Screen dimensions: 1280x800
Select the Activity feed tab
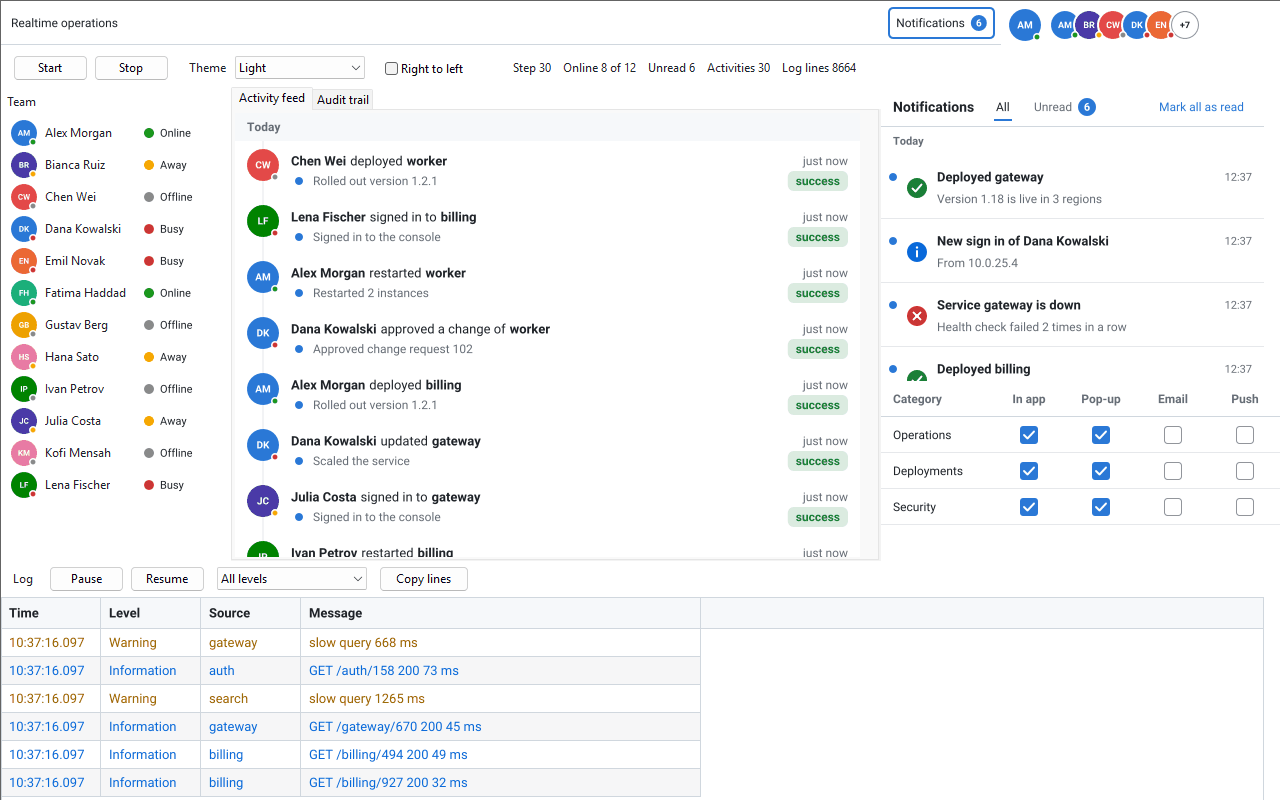point(272,98)
